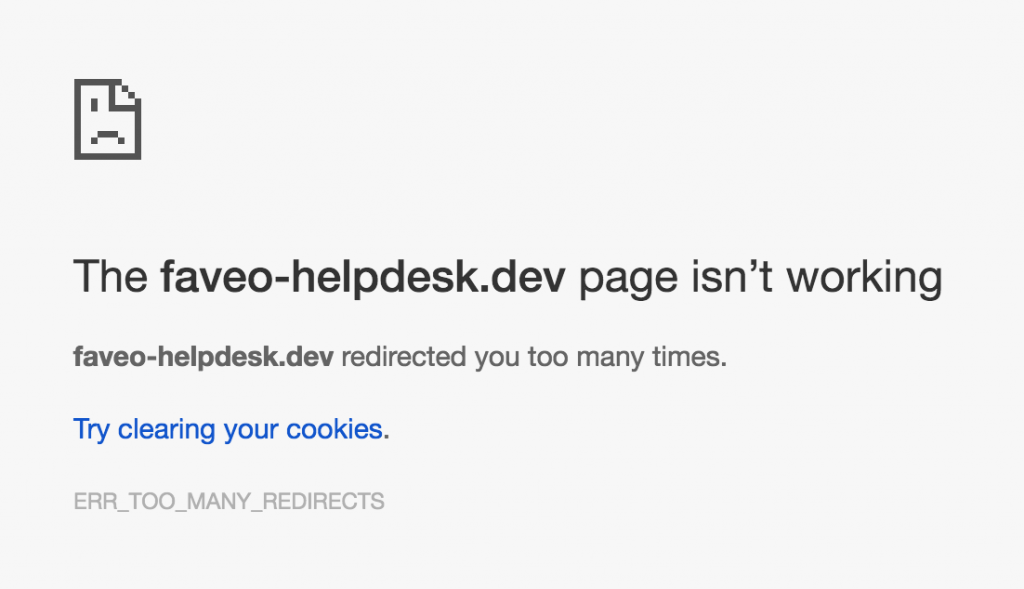This screenshot has width=1024, height=589.
Task: Click the sad face error page icon
Action: (107, 119)
